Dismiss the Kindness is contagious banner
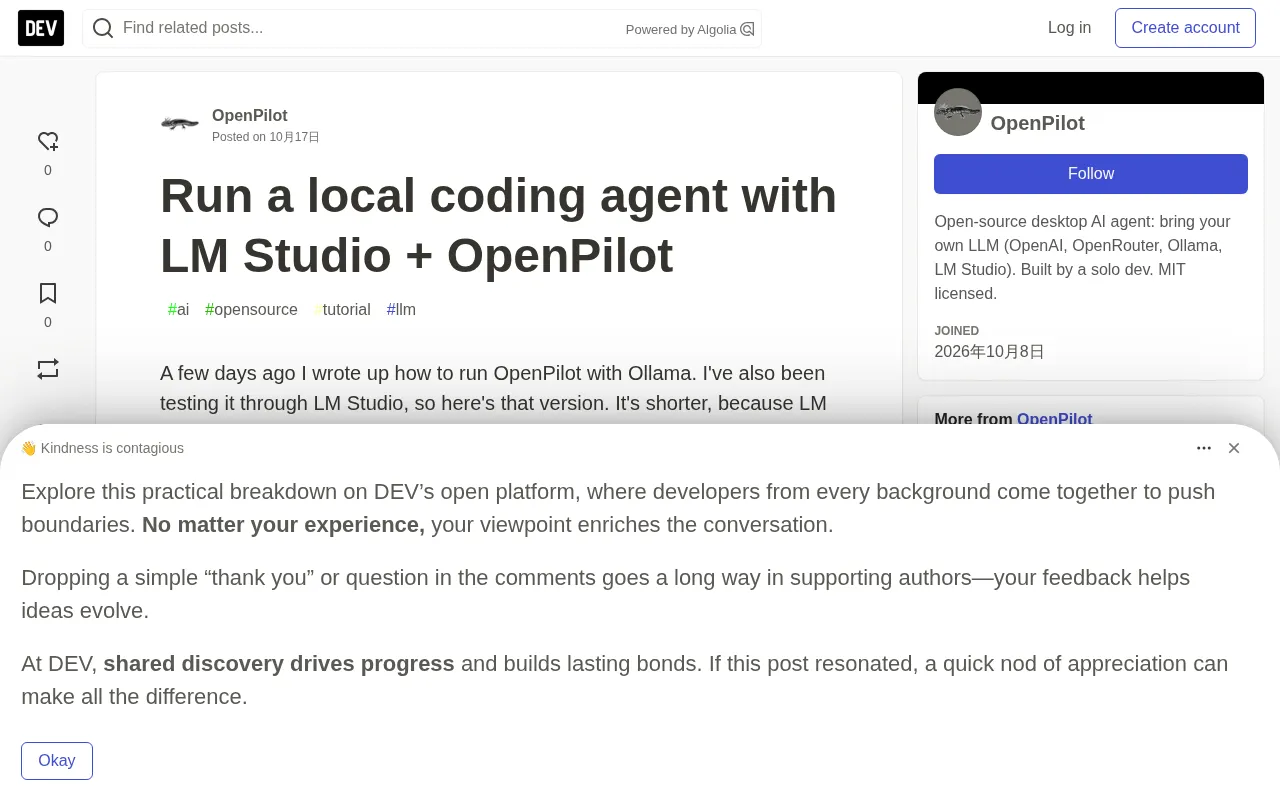 (1234, 448)
